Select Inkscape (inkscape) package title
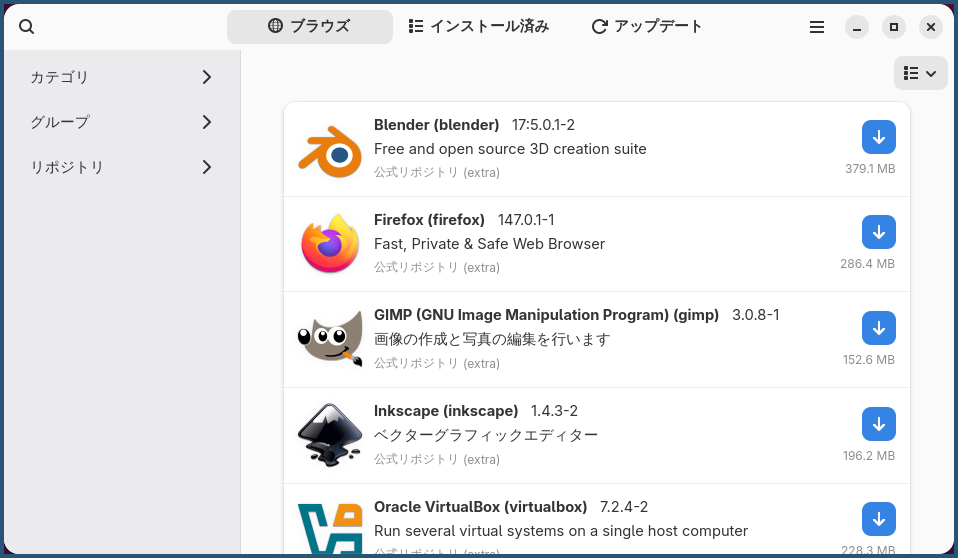The height and width of the screenshot is (558, 958). point(446,411)
